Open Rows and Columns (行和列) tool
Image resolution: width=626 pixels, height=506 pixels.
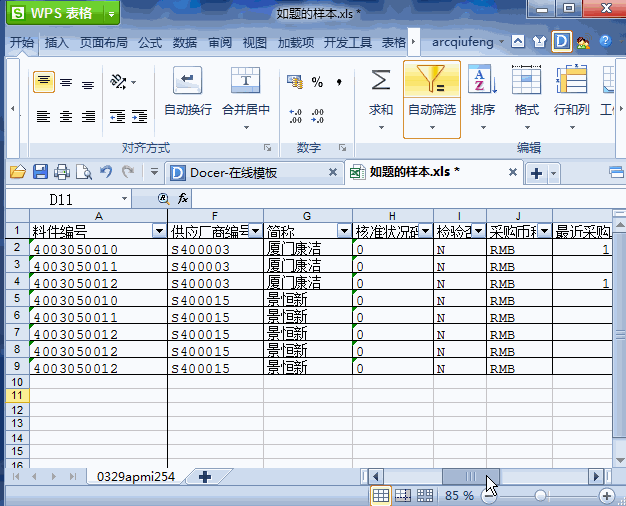[572, 91]
